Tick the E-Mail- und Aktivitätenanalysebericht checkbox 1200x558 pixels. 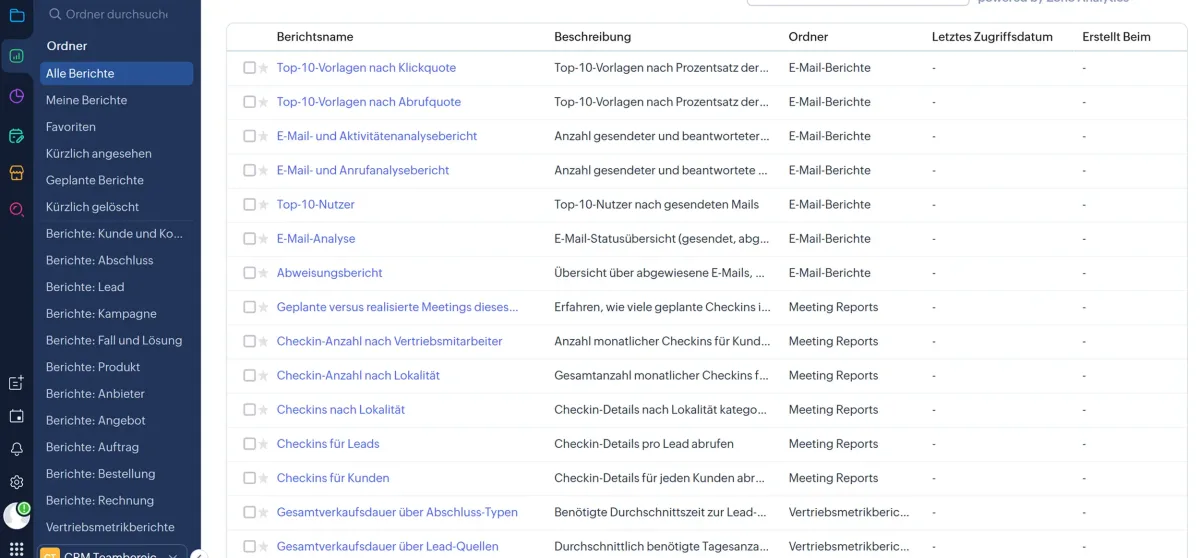click(249, 136)
